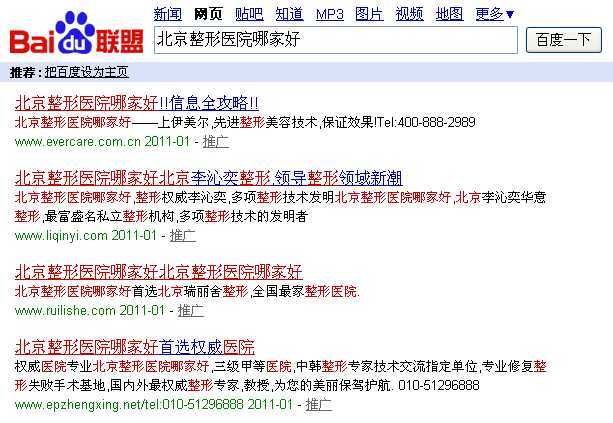This screenshot has width=613, height=423.
Task: Open the 新闻 tab
Action: [168, 14]
